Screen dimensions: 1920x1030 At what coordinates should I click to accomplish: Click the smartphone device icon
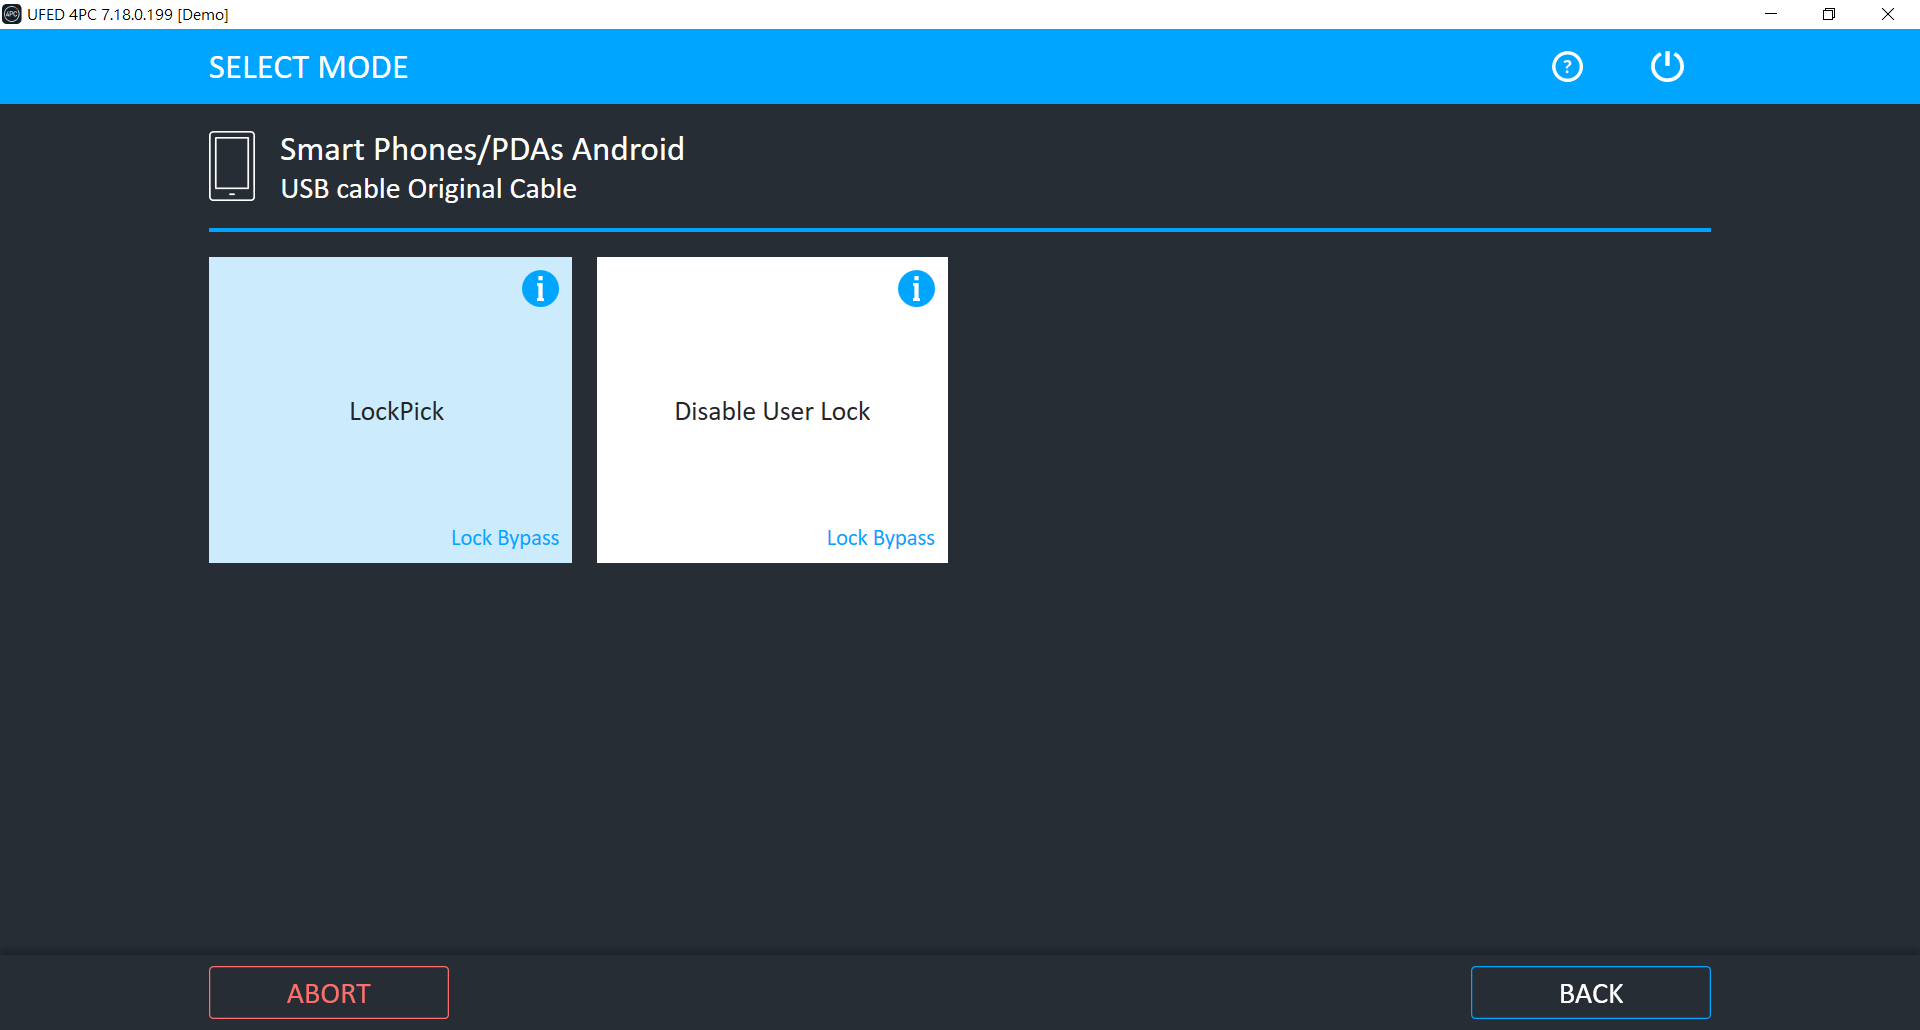point(232,166)
